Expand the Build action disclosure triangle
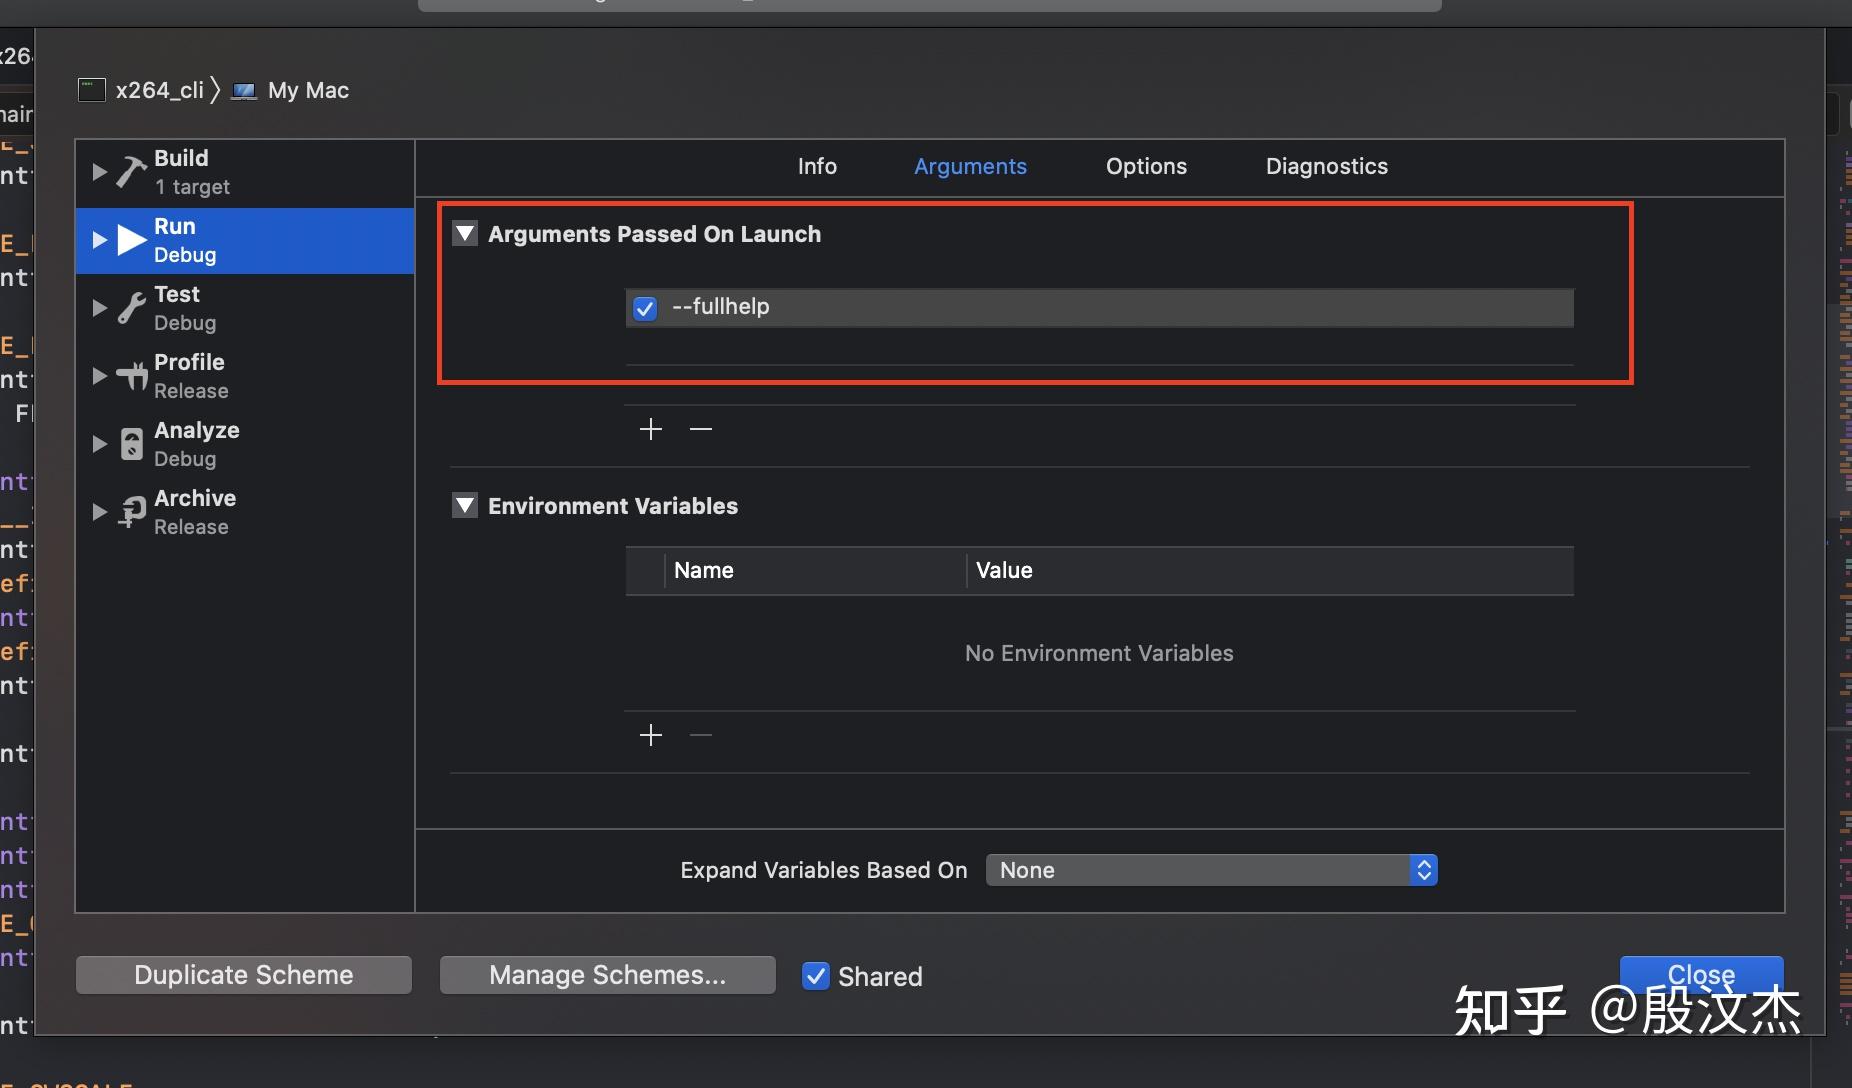Image resolution: width=1852 pixels, height=1088 pixels. pos(99,172)
